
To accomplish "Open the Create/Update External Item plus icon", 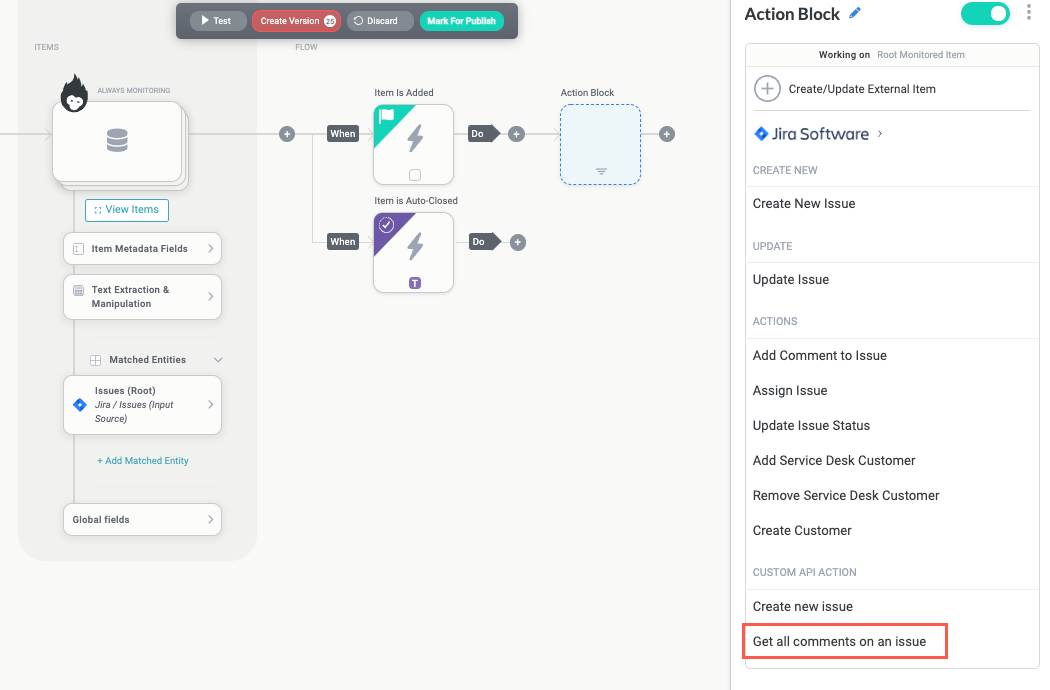I will coord(767,88).
